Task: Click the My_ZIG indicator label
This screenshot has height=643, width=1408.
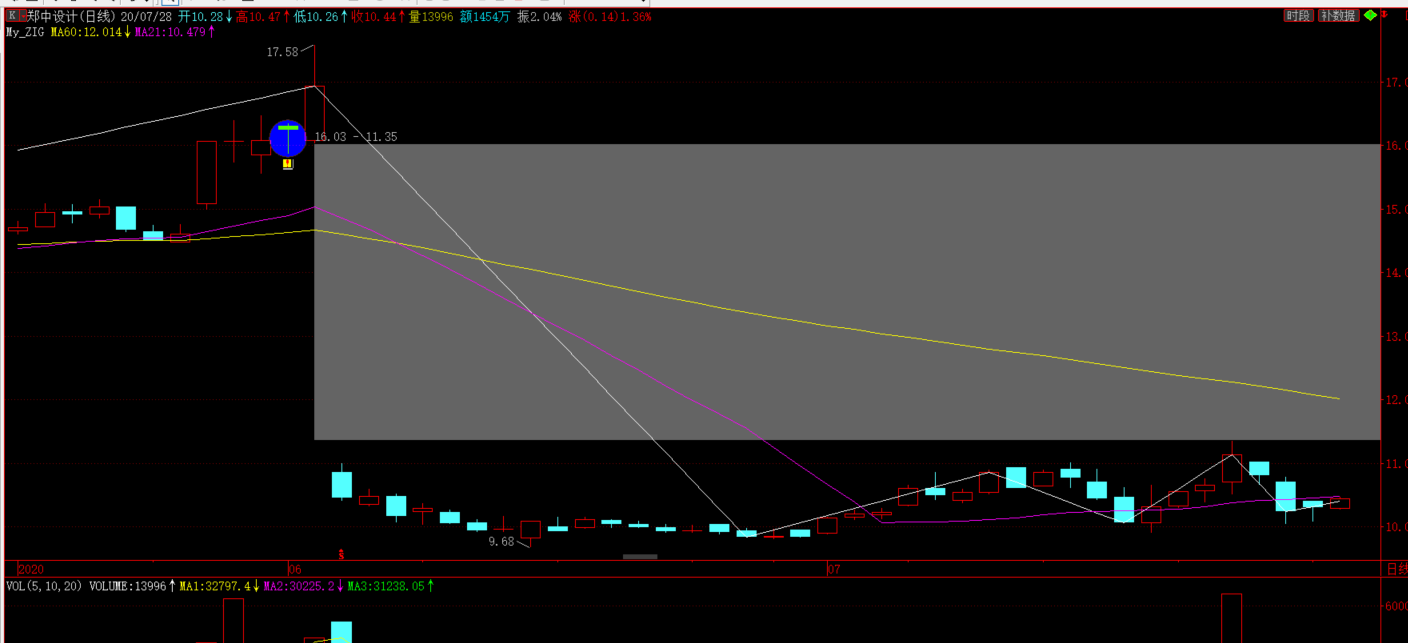Action: (26, 32)
